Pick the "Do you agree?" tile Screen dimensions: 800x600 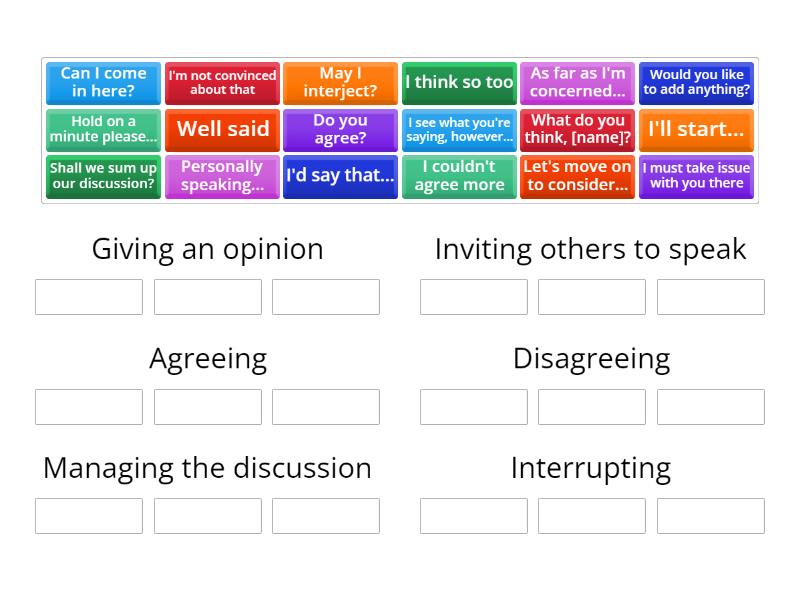pos(340,130)
